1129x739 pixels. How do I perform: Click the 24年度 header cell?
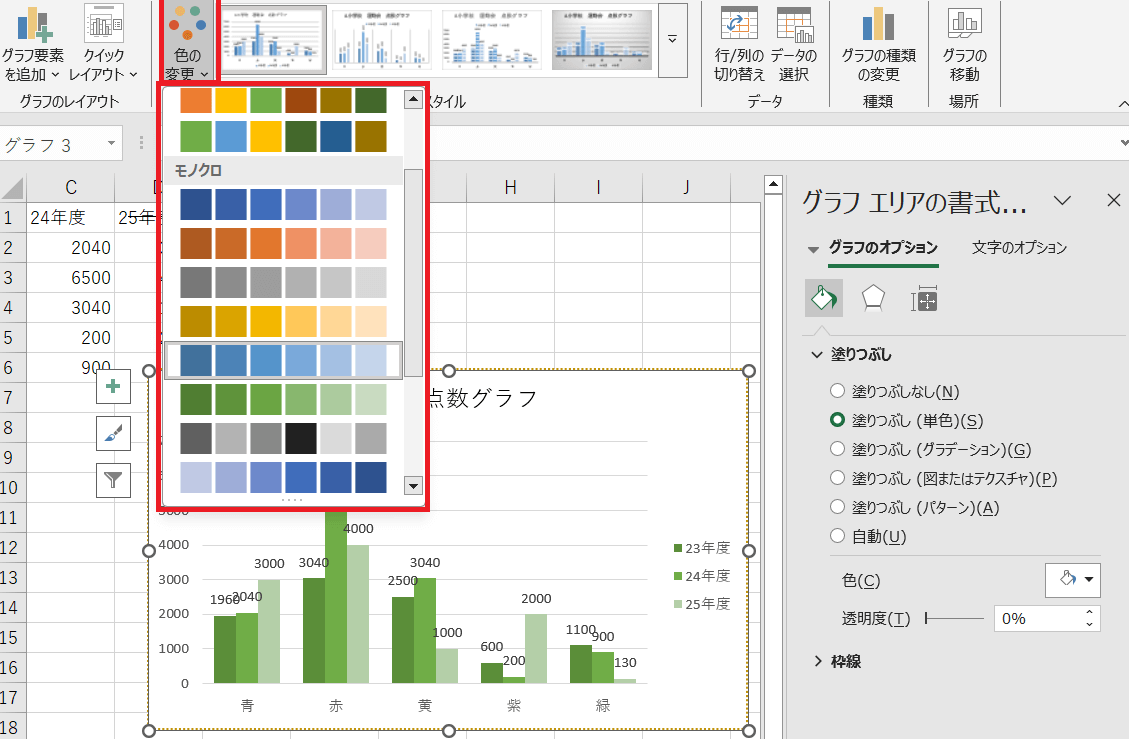pyautogui.click(x=71, y=218)
